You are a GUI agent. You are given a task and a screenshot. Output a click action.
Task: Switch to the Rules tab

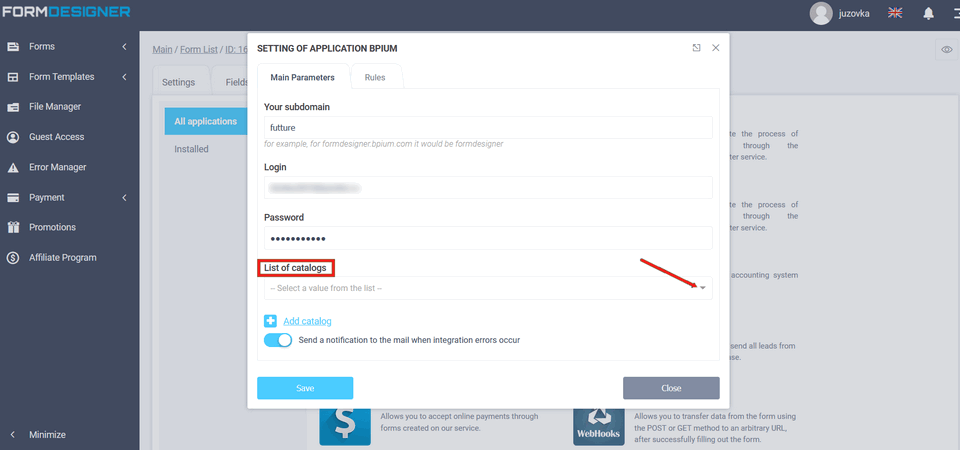click(x=375, y=78)
